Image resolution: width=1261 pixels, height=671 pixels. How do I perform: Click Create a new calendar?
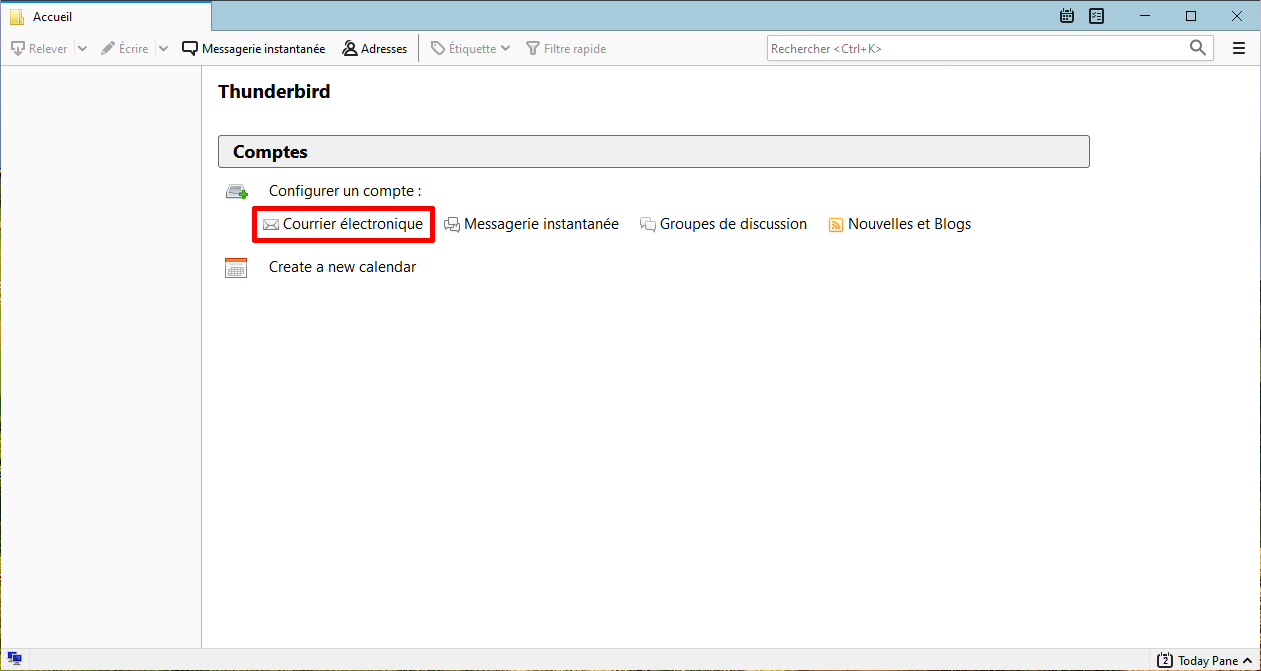[342, 267]
